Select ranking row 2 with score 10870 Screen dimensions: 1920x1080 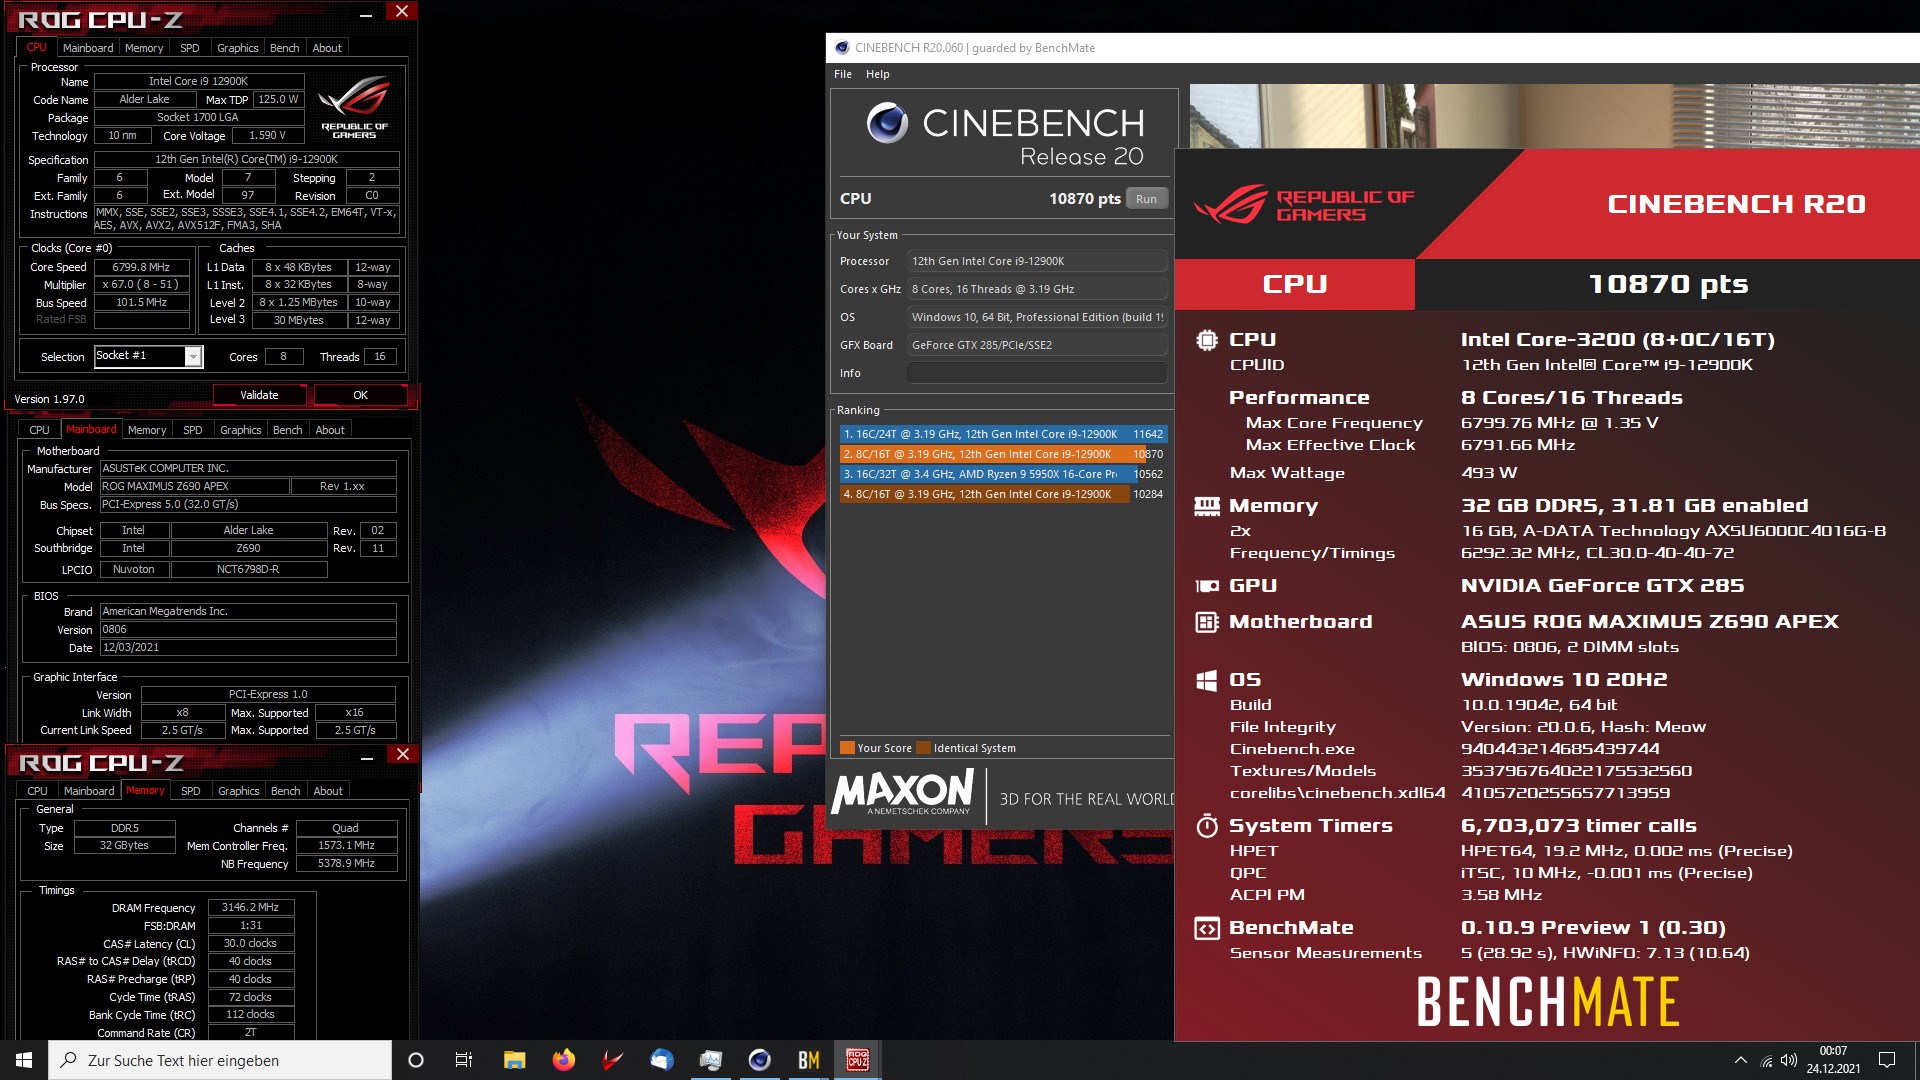(x=1003, y=454)
